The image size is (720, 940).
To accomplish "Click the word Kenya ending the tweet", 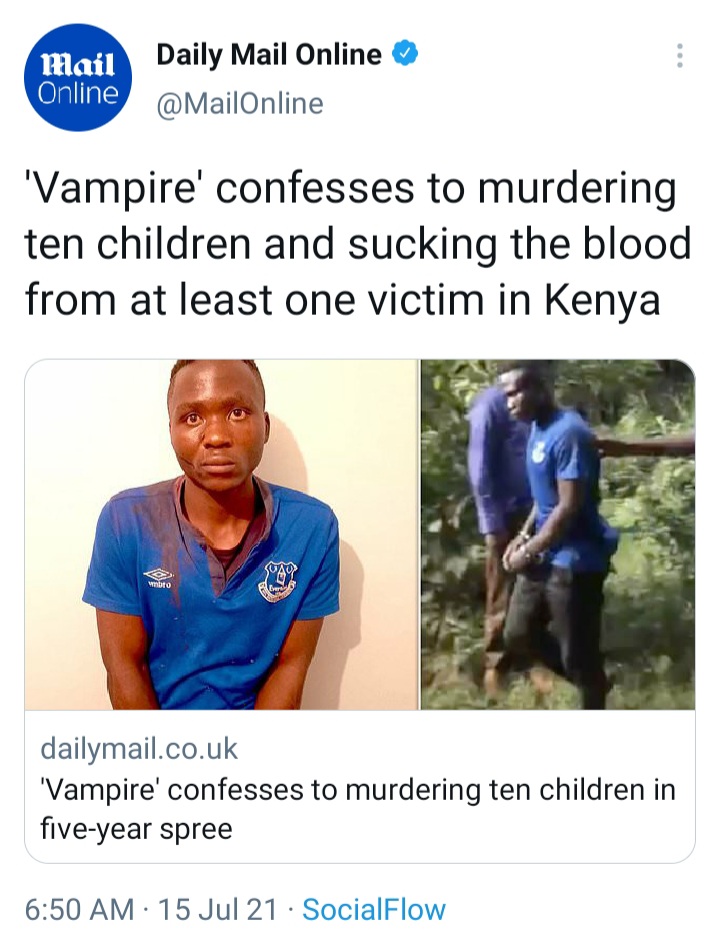I will 603,300.
